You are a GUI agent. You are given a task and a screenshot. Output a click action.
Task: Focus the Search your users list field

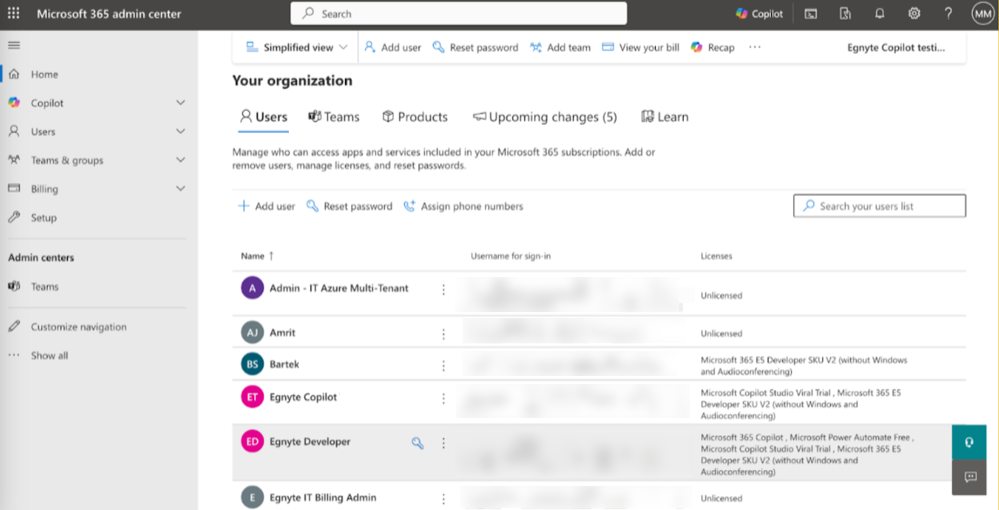[879, 206]
